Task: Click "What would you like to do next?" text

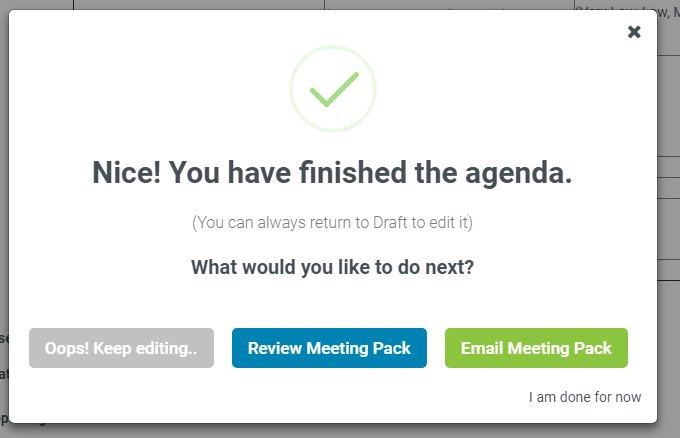Action: (x=332, y=268)
